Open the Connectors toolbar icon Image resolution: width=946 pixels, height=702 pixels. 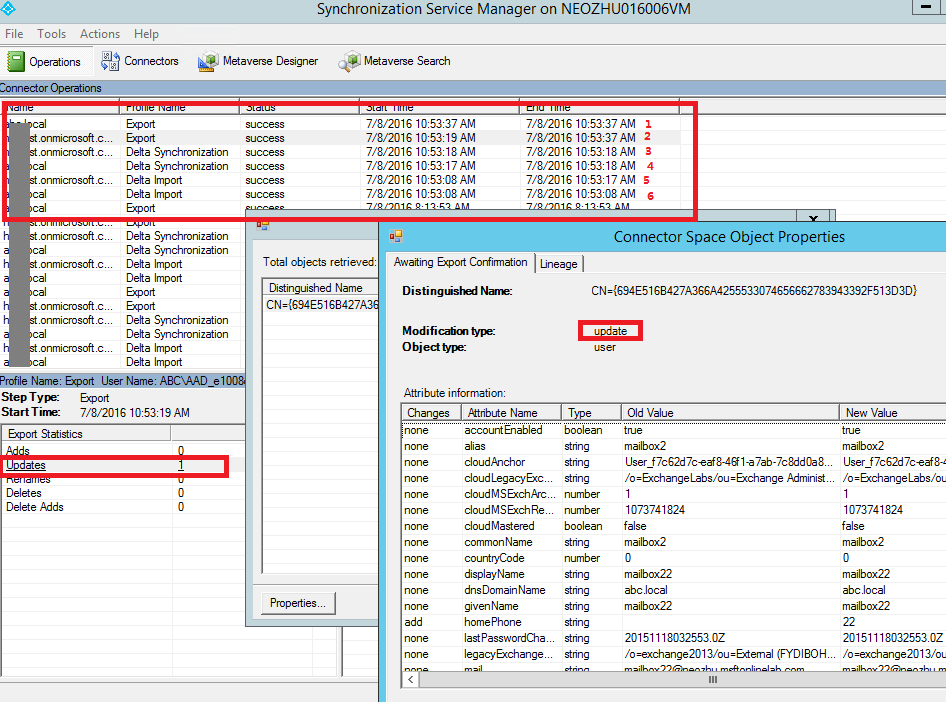coord(110,61)
